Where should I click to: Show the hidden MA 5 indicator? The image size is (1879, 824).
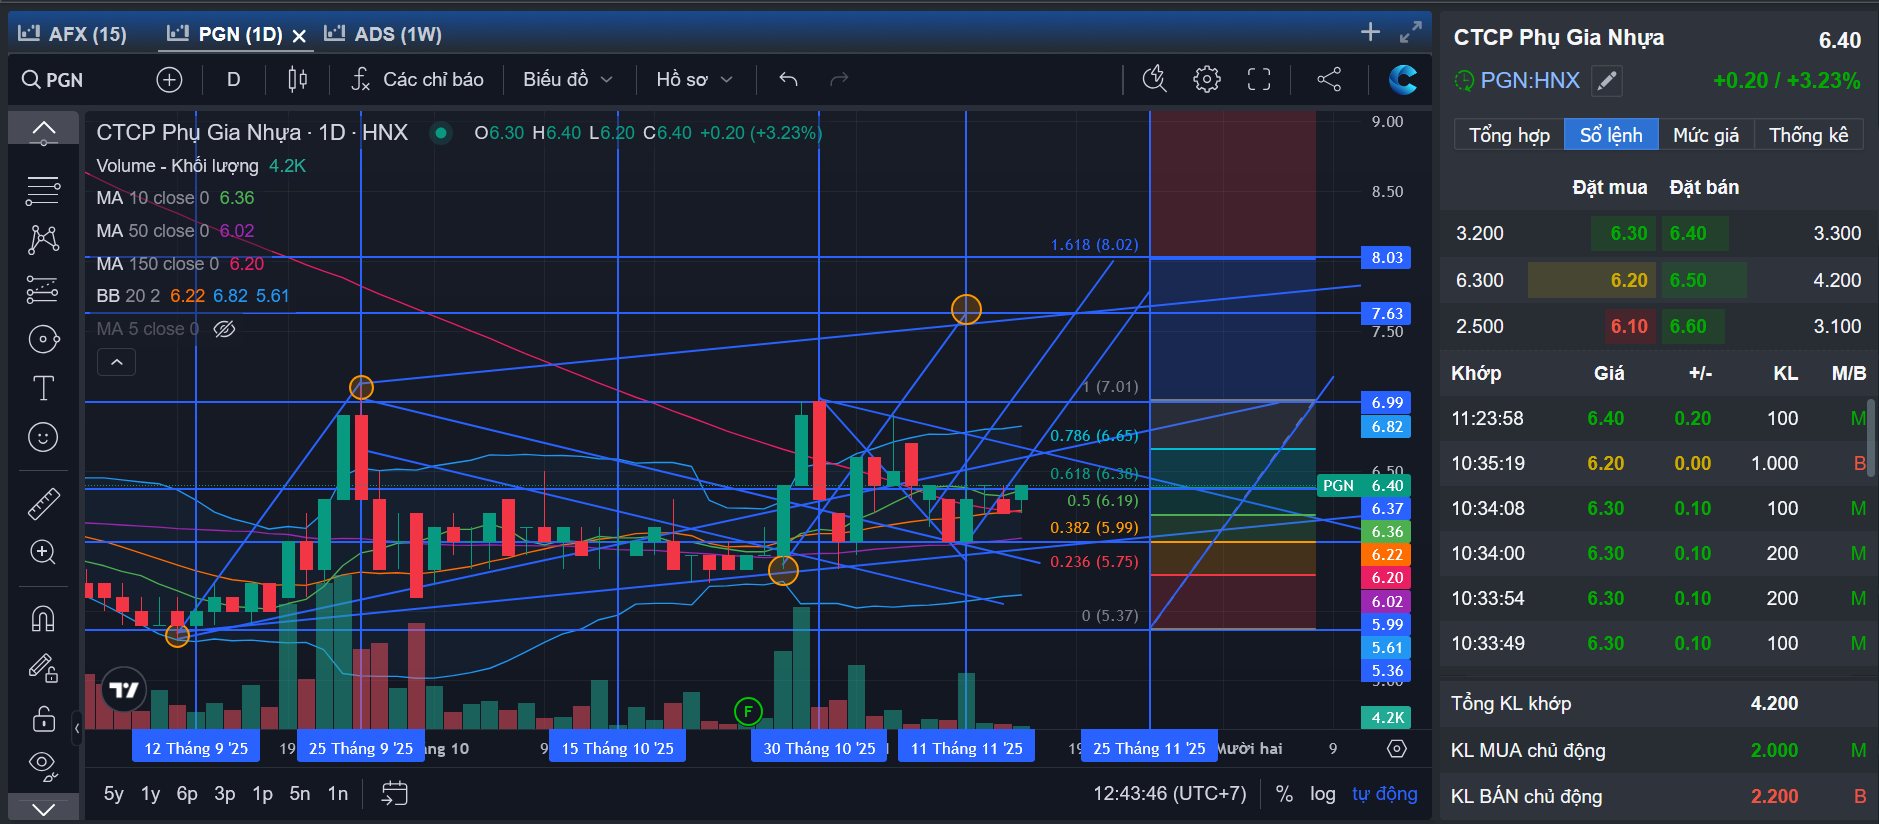coord(225,329)
